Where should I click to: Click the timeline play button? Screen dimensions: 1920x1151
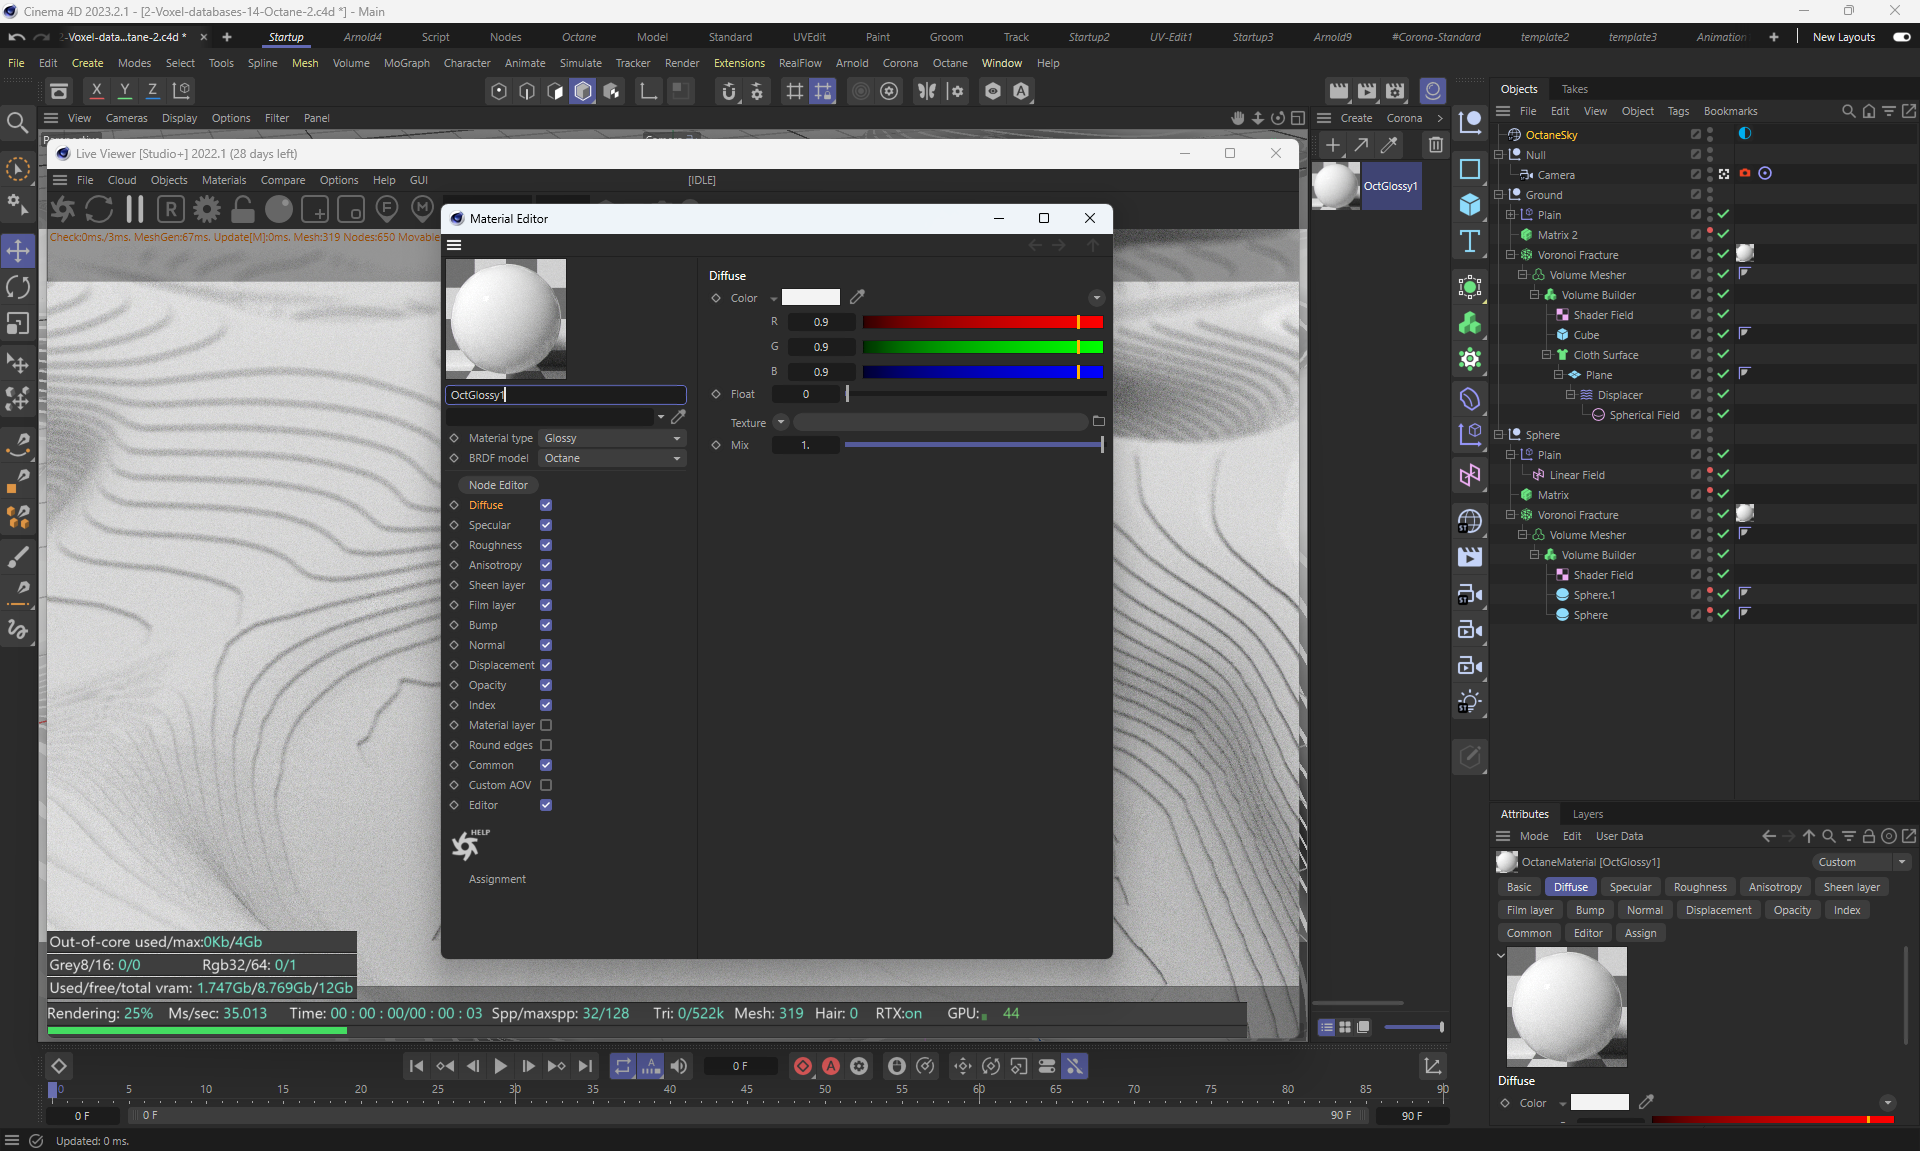[500, 1066]
